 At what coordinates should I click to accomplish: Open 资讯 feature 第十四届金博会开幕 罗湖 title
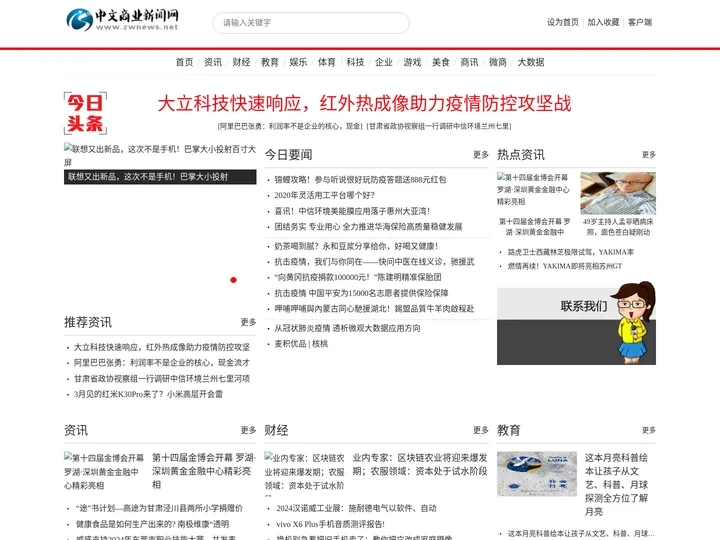[203, 471]
